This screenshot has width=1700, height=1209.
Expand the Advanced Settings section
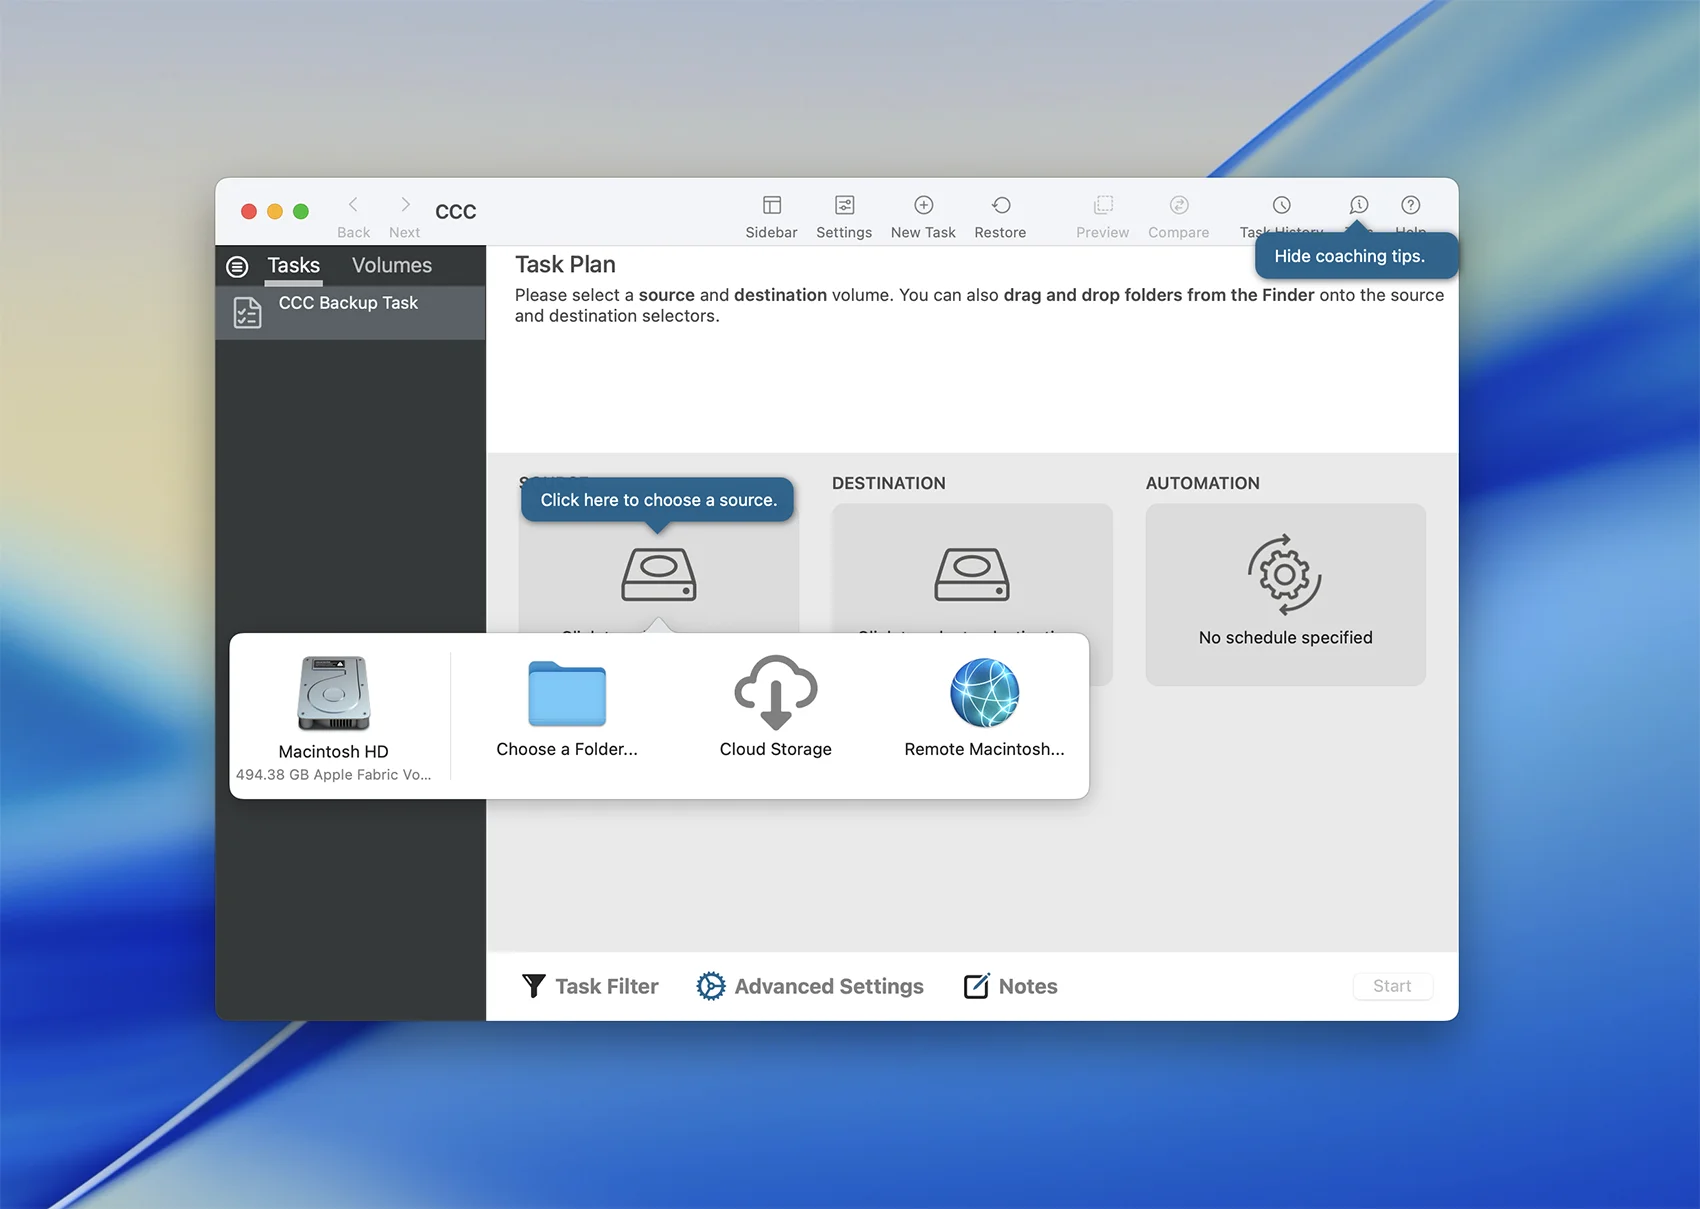pos(810,986)
